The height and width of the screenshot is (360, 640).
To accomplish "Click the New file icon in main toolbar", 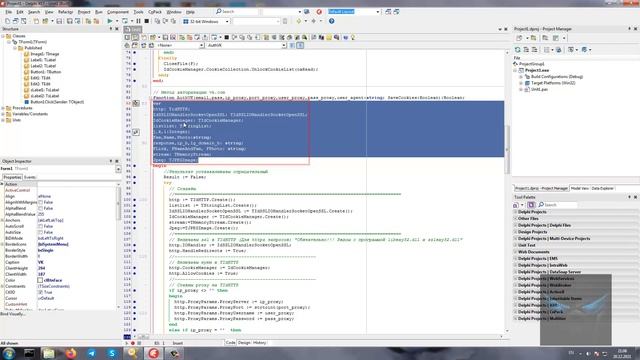I will point(7,21).
